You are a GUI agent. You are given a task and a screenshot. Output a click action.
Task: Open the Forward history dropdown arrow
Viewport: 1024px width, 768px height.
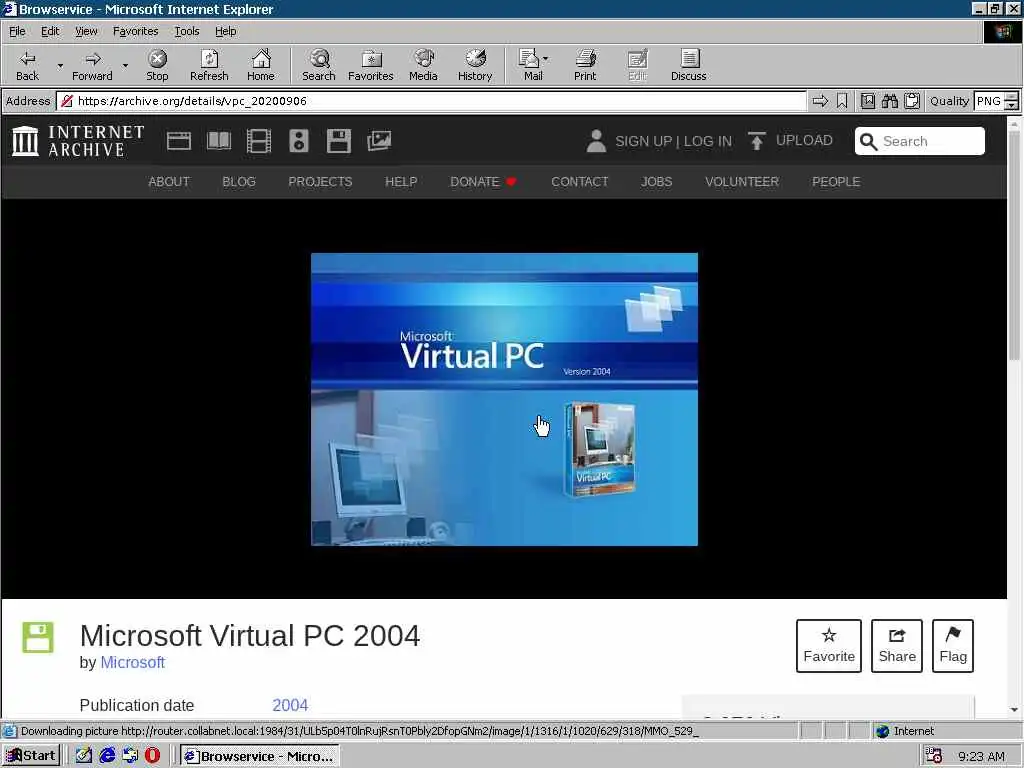[125, 65]
